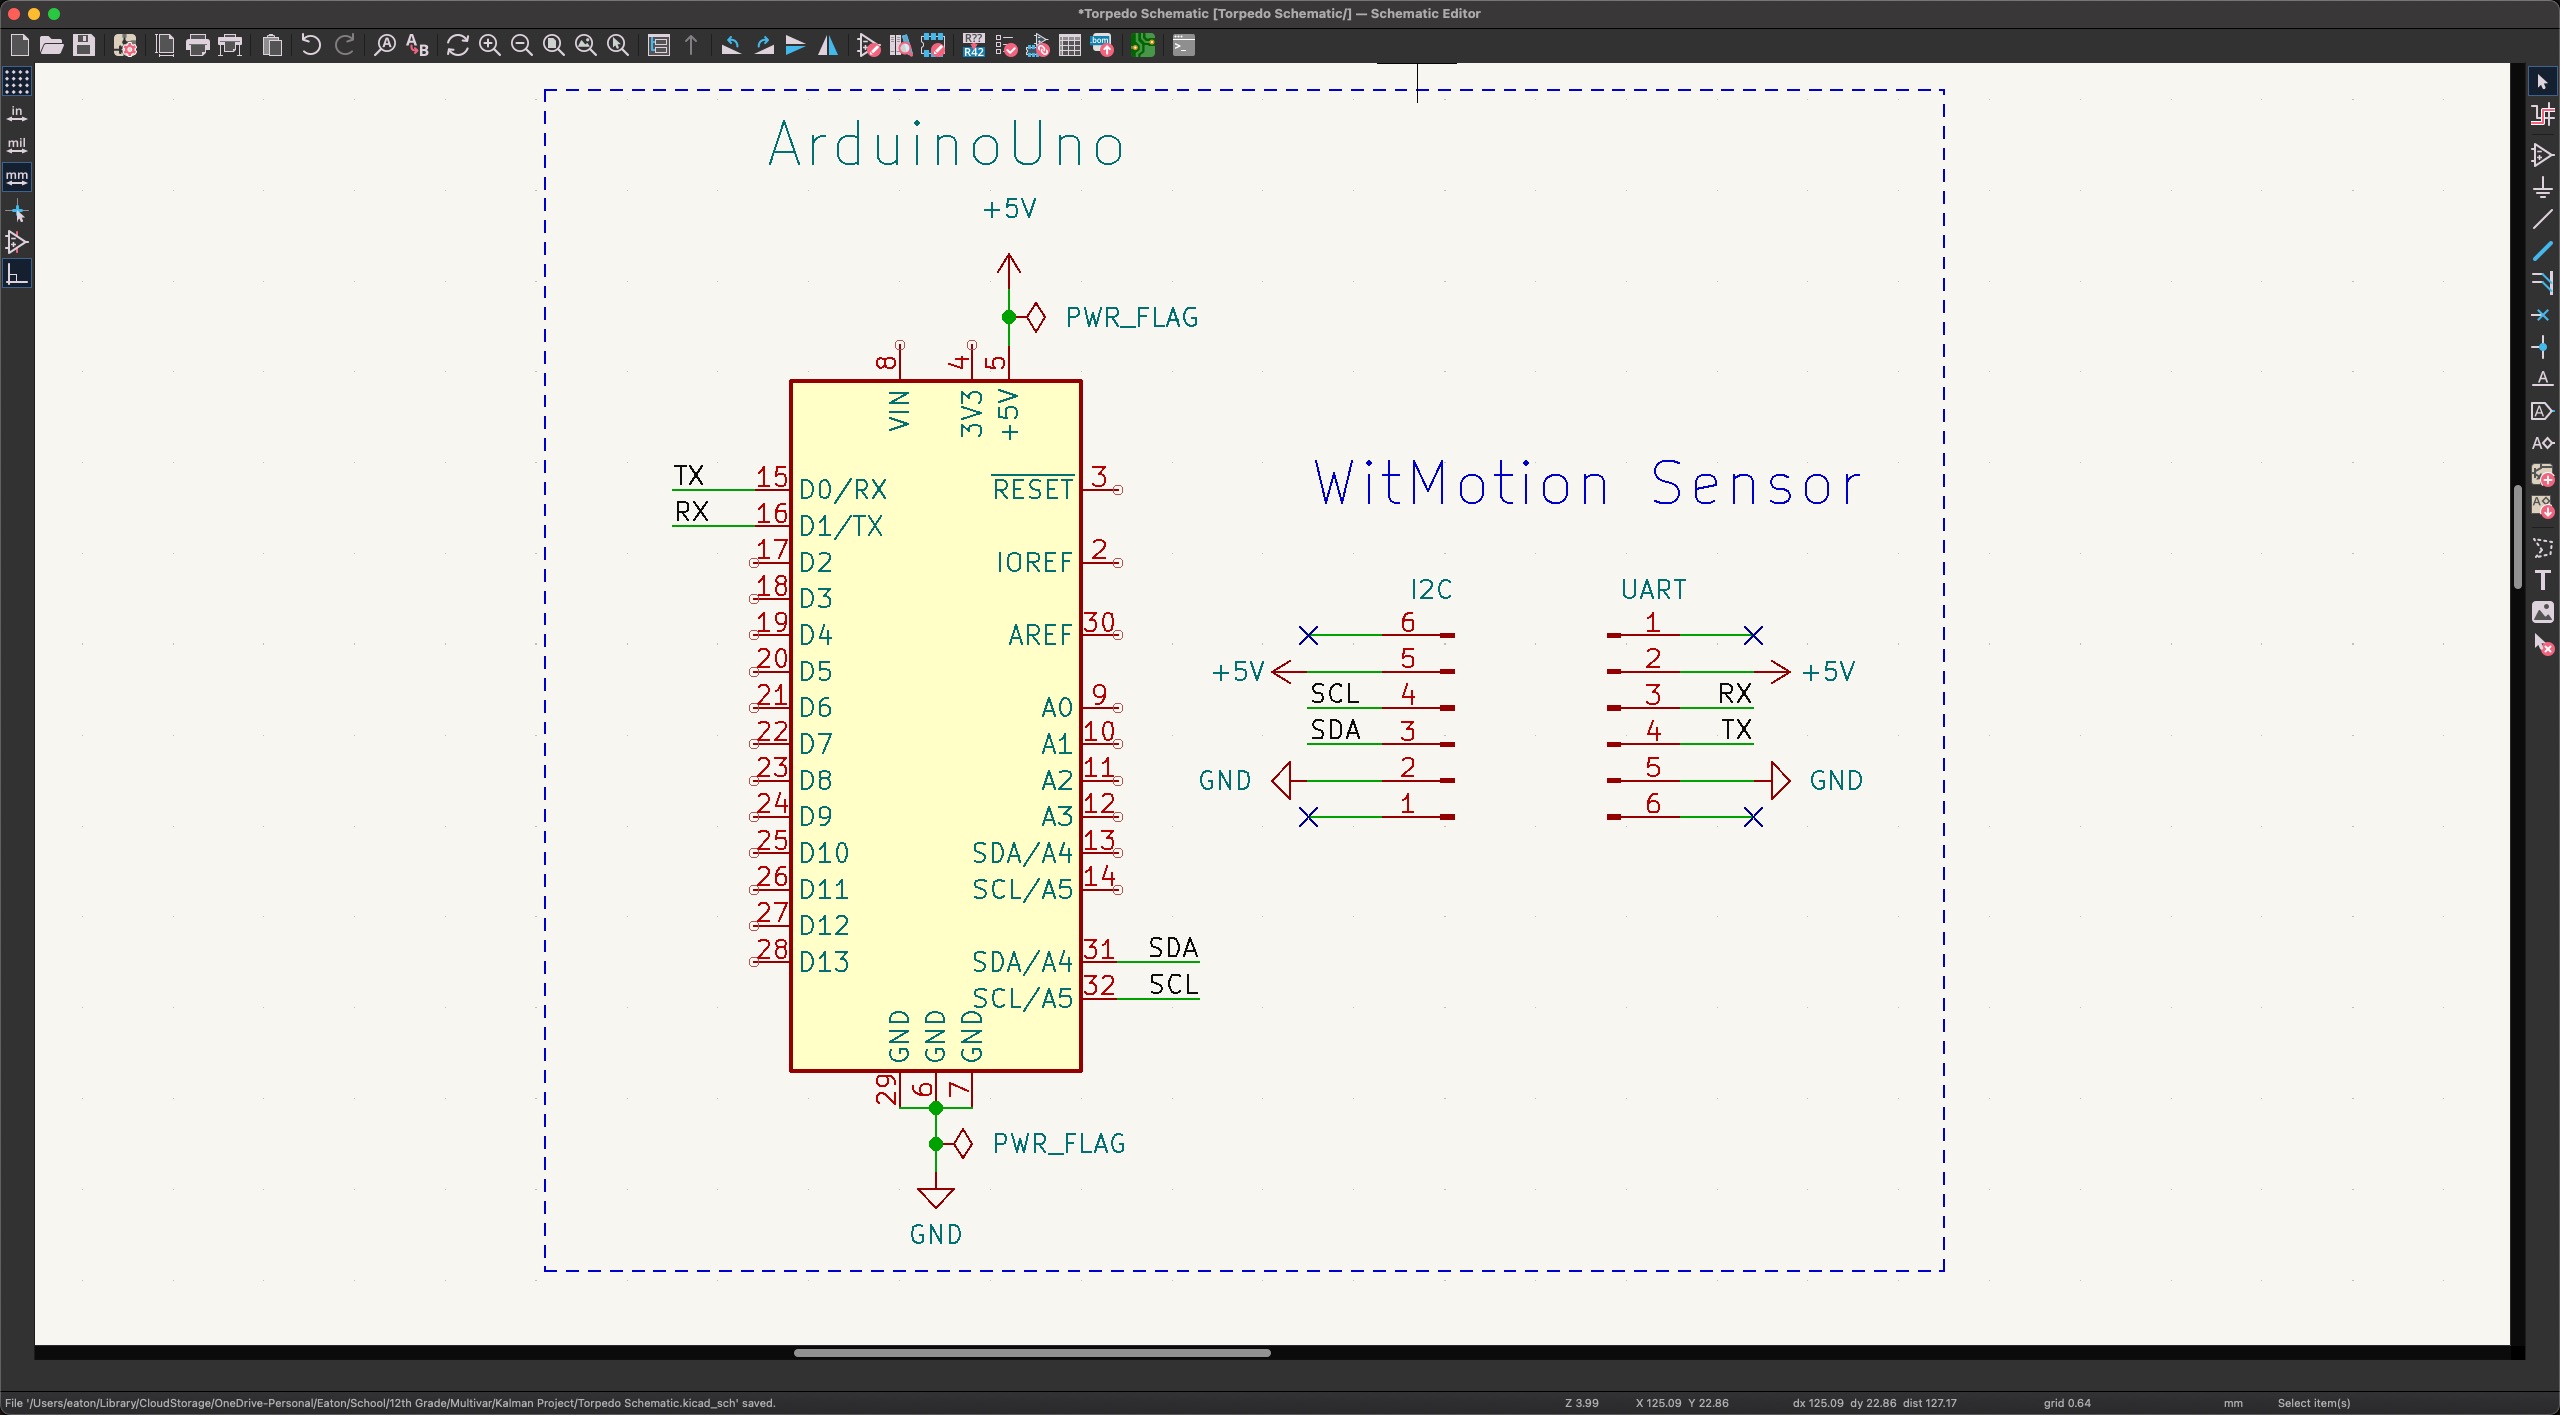Undo the last edit
This screenshot has height=1415, width=2560.
tap(310, 45)
